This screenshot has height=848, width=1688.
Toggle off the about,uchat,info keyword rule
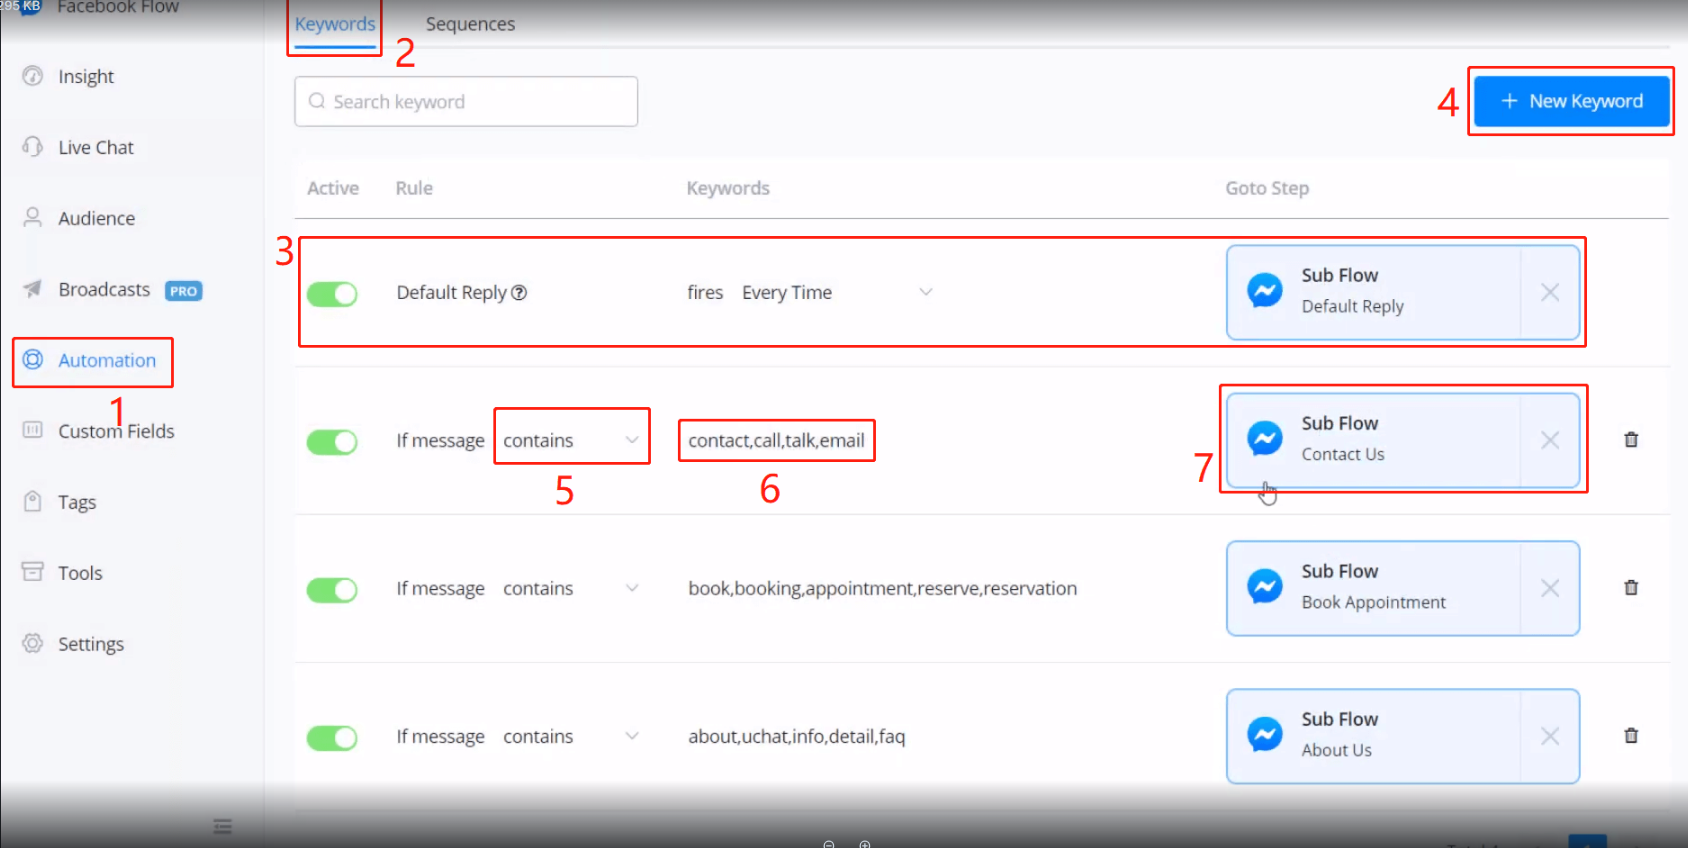click(x=332, y=738)
